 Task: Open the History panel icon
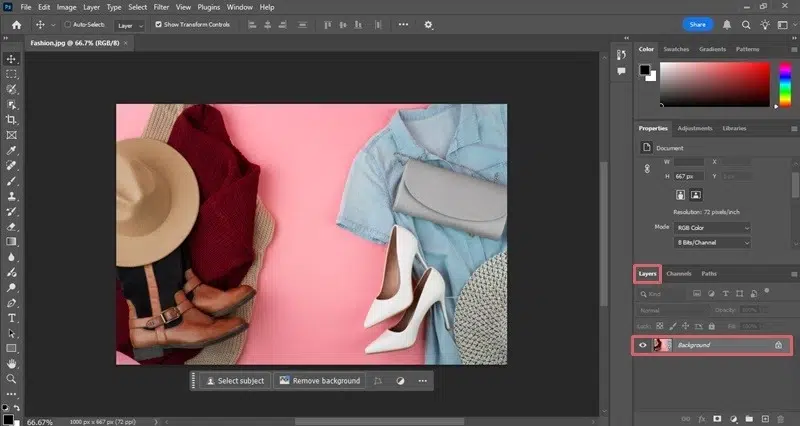tap(620, 53)
